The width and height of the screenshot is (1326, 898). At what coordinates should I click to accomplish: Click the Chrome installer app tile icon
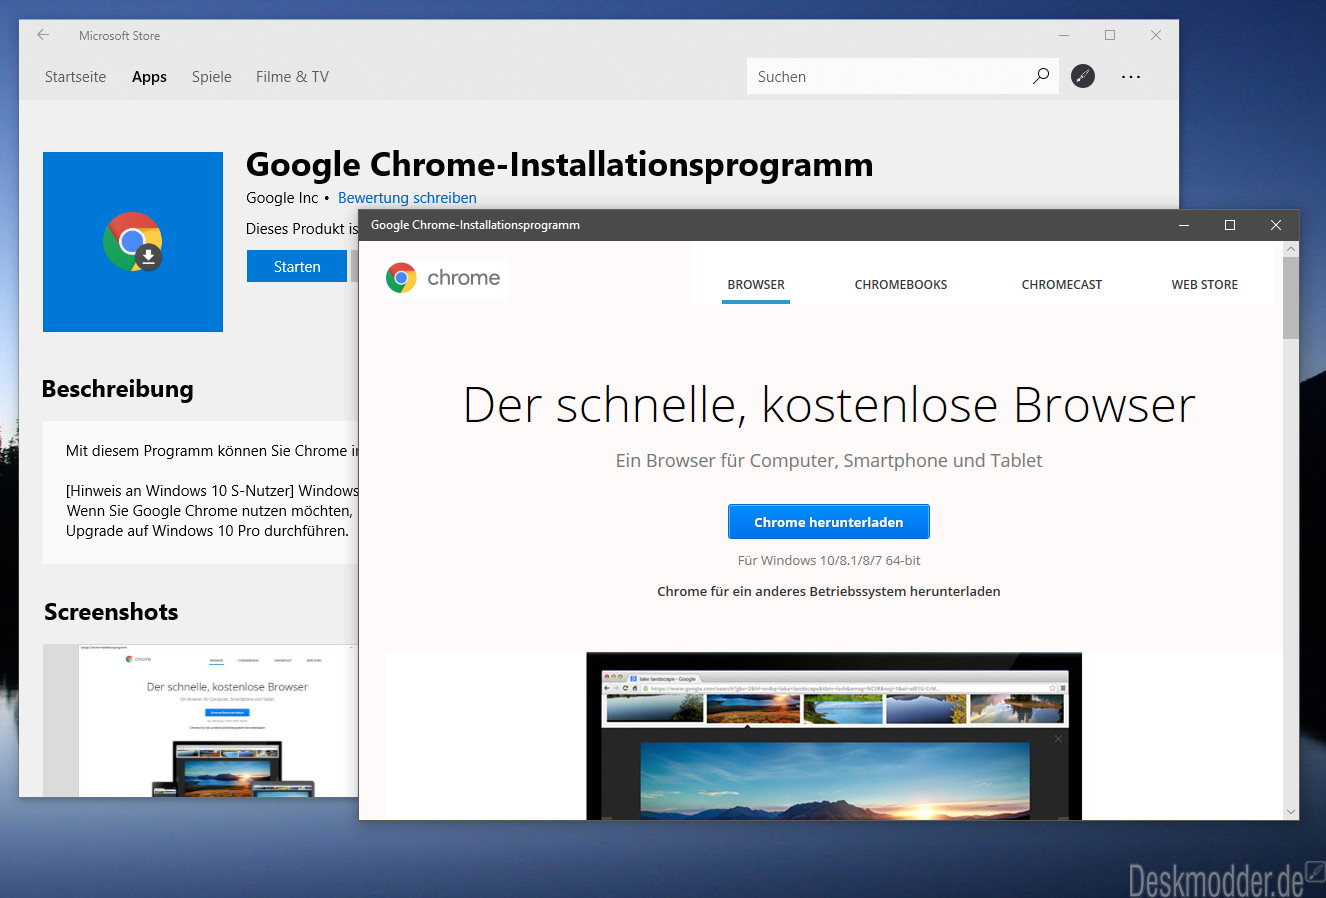tap(133, 242)
